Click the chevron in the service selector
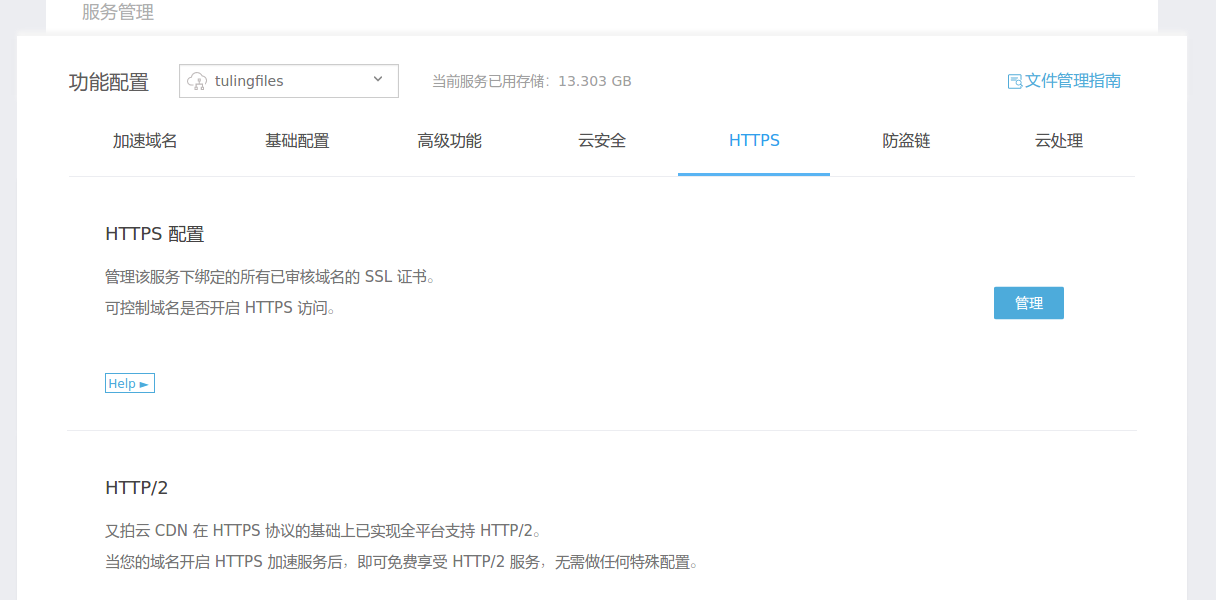 coord(377,80)
